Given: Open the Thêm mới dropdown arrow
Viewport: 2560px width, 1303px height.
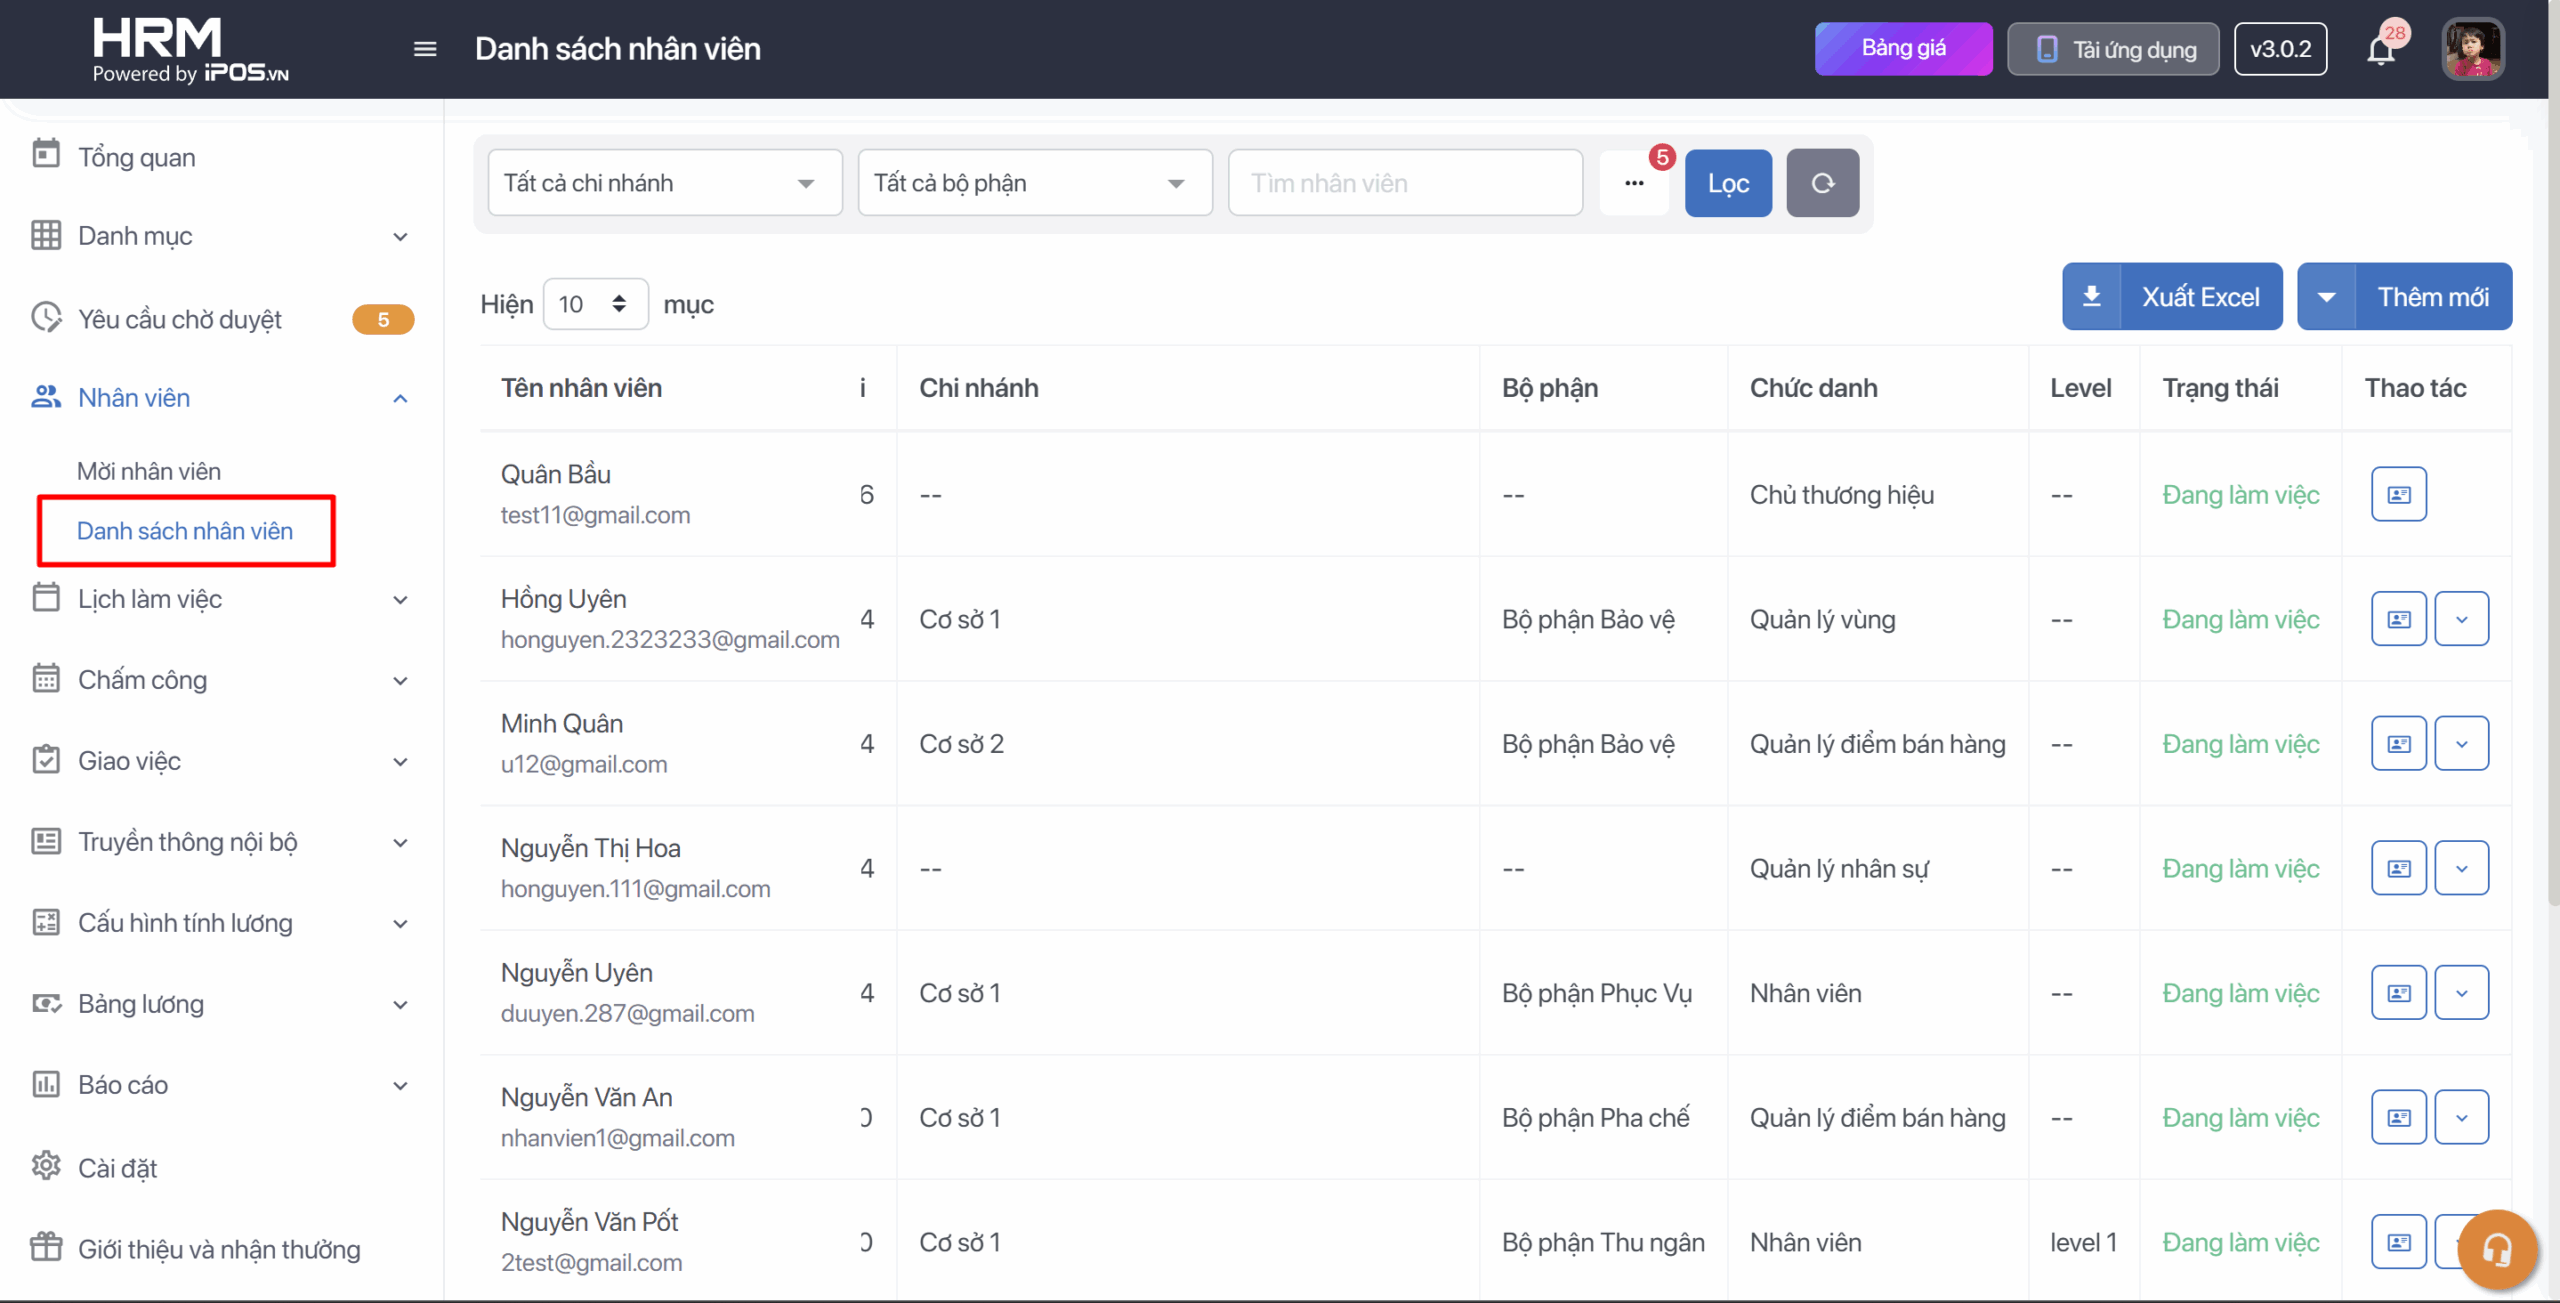Looking at the screenshot, I should click(2326, 297).
